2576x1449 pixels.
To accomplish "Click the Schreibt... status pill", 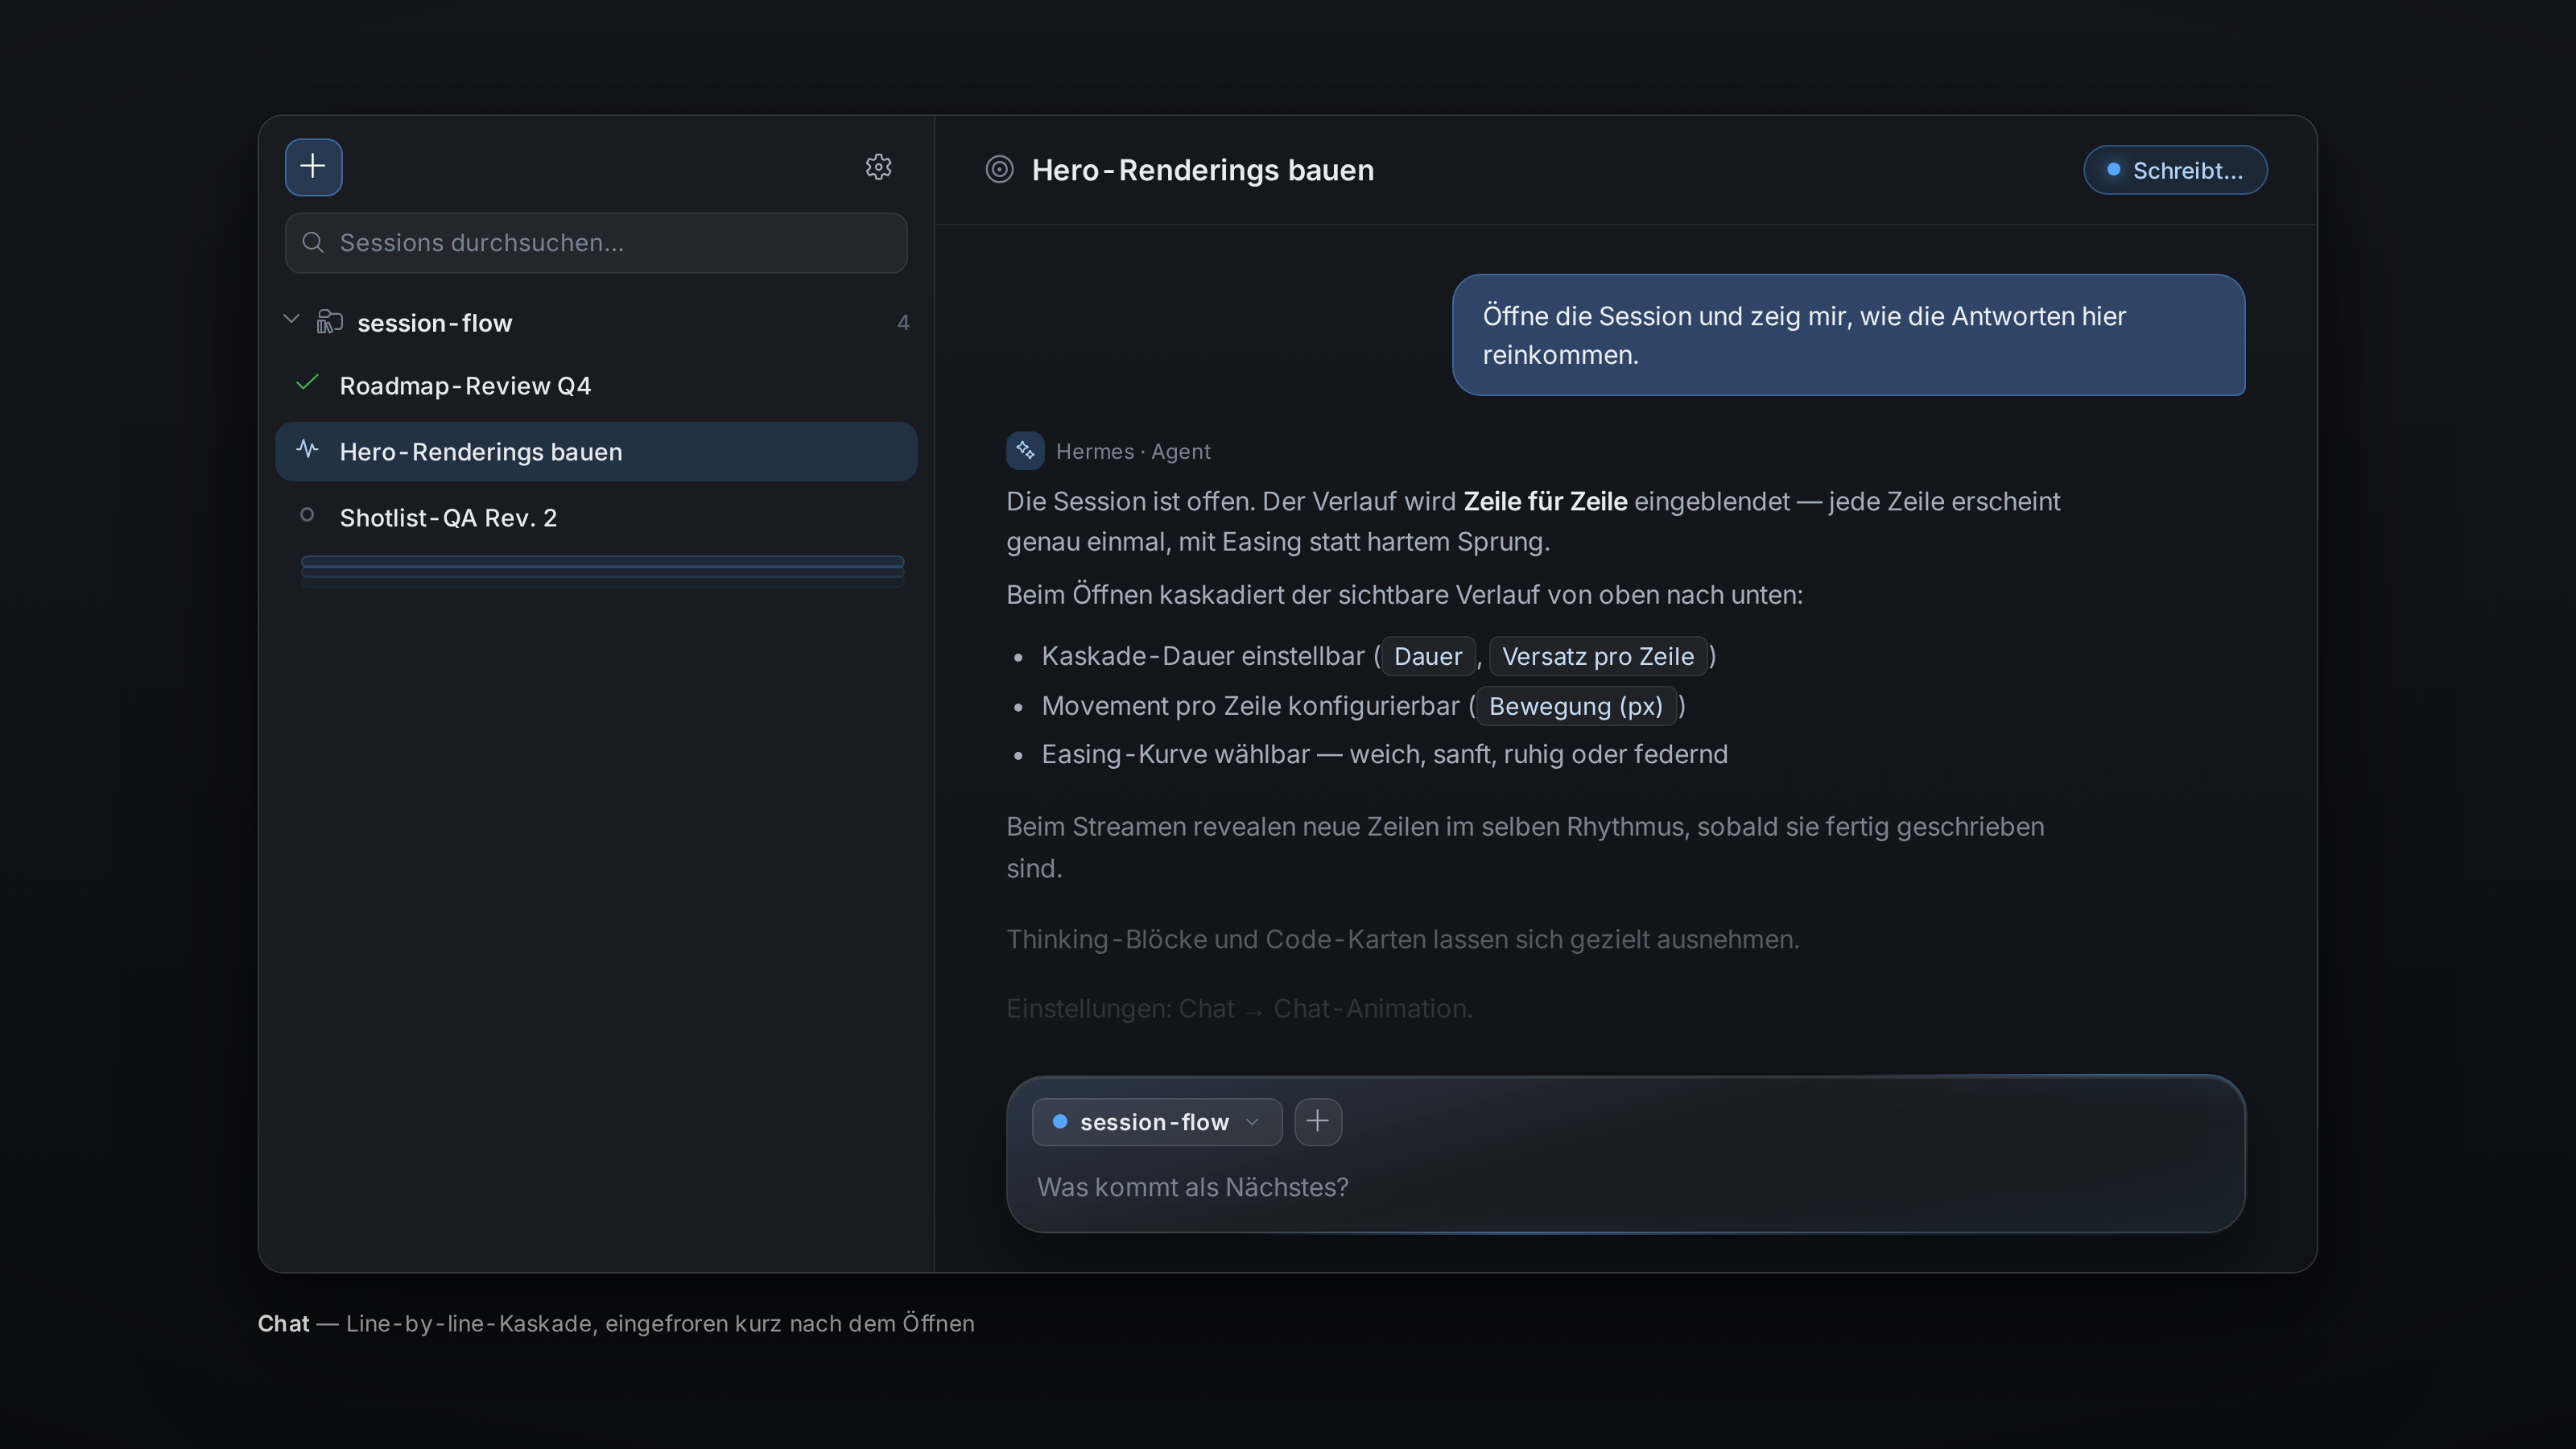I will [2175, 170].
